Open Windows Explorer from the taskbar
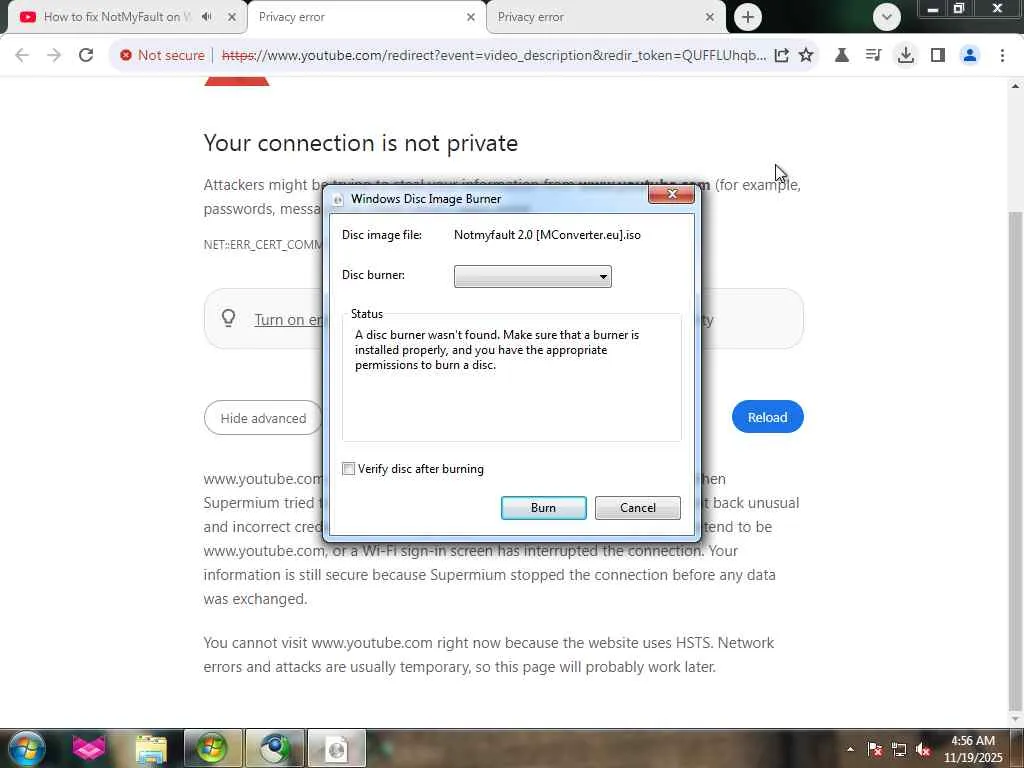This screenshot has width=1024, height=768. (x=152, y=748)
